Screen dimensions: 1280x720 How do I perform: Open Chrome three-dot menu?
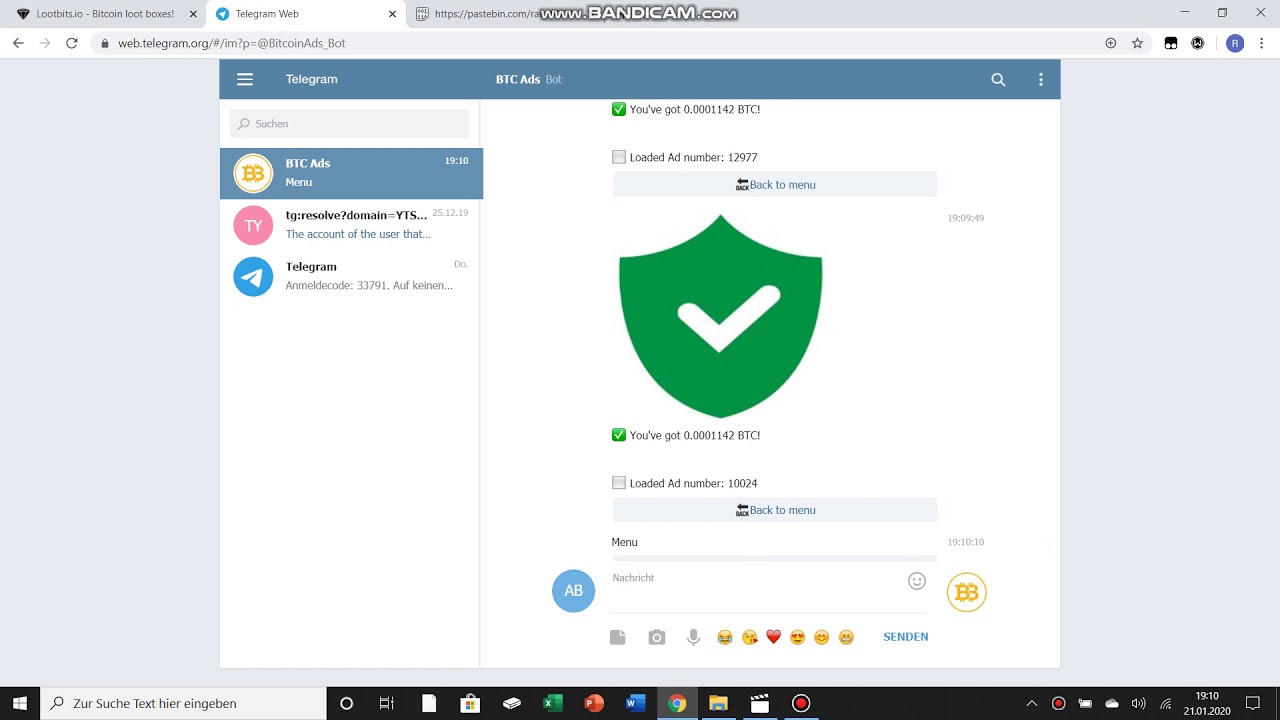point(1262,43)
